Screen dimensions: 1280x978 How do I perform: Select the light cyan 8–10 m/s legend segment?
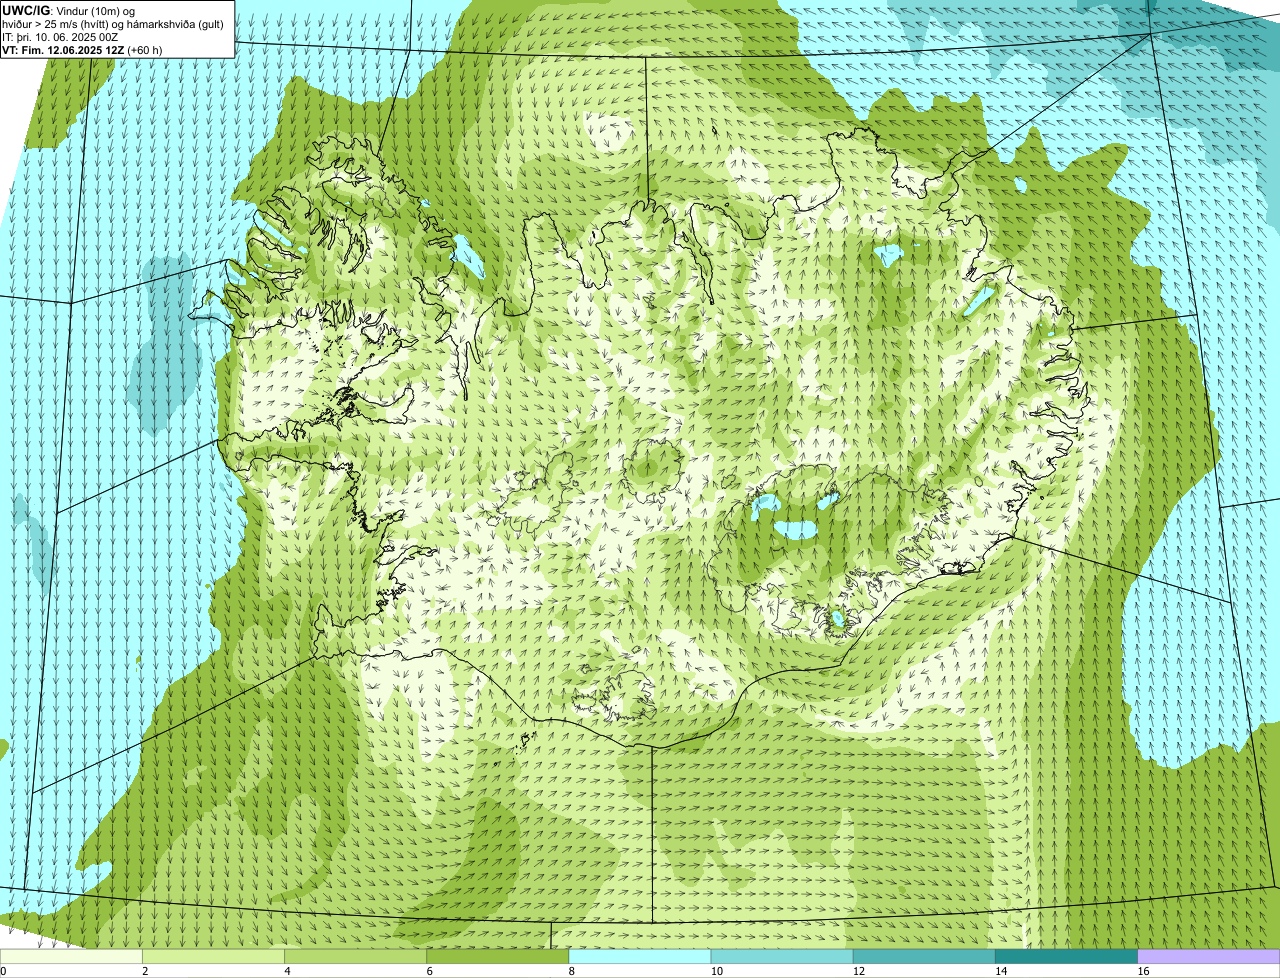(x=640, y=957)
